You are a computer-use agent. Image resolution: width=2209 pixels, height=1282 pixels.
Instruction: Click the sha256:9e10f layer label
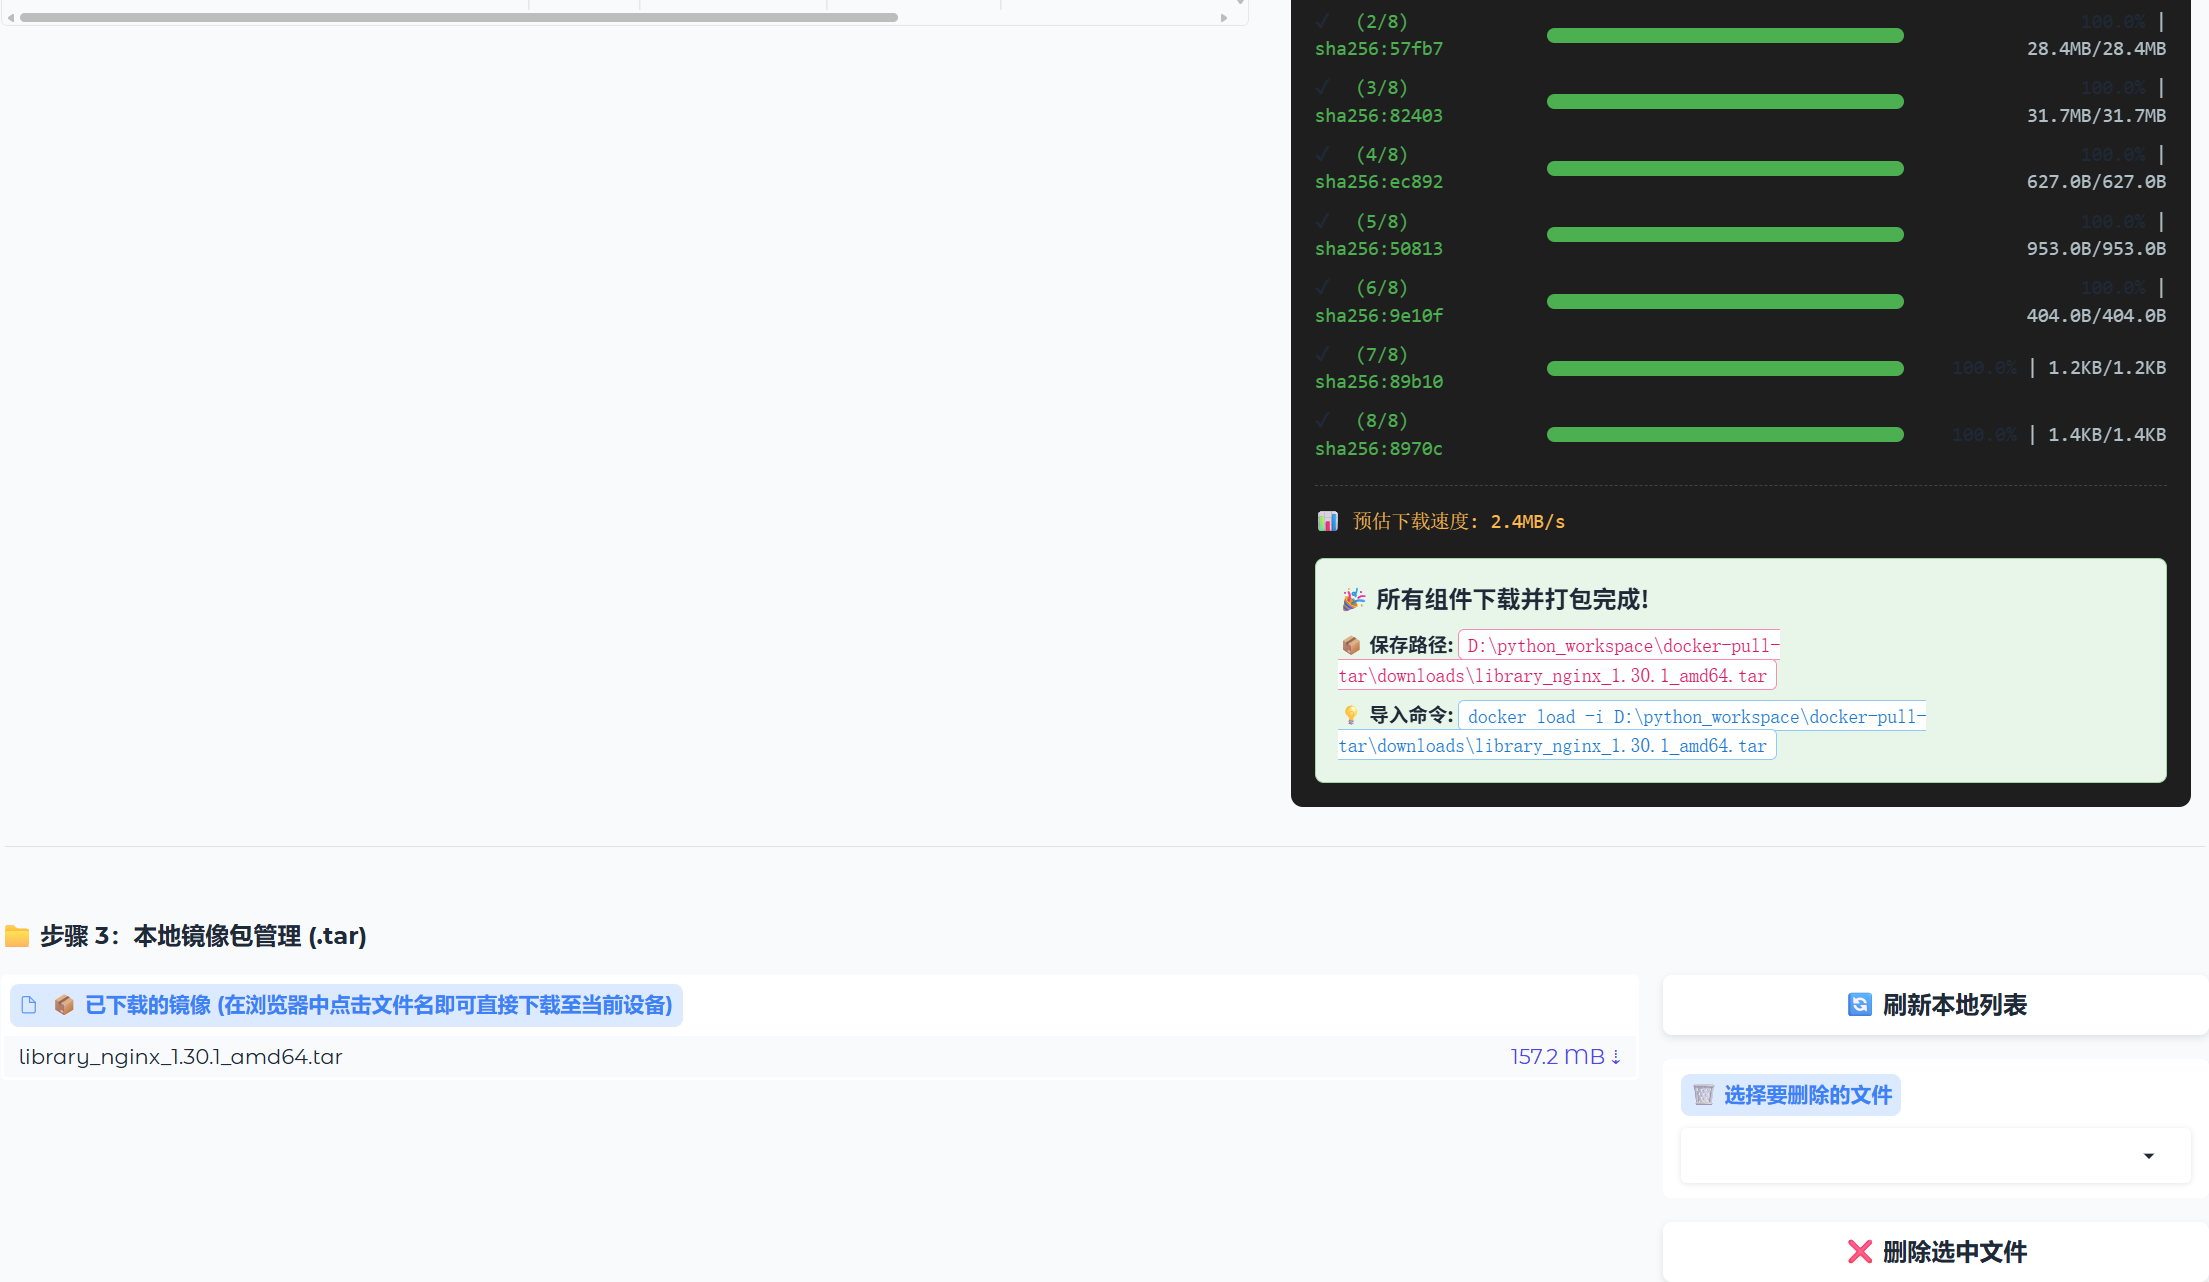pyautogui.click(x=1379, y=316)
